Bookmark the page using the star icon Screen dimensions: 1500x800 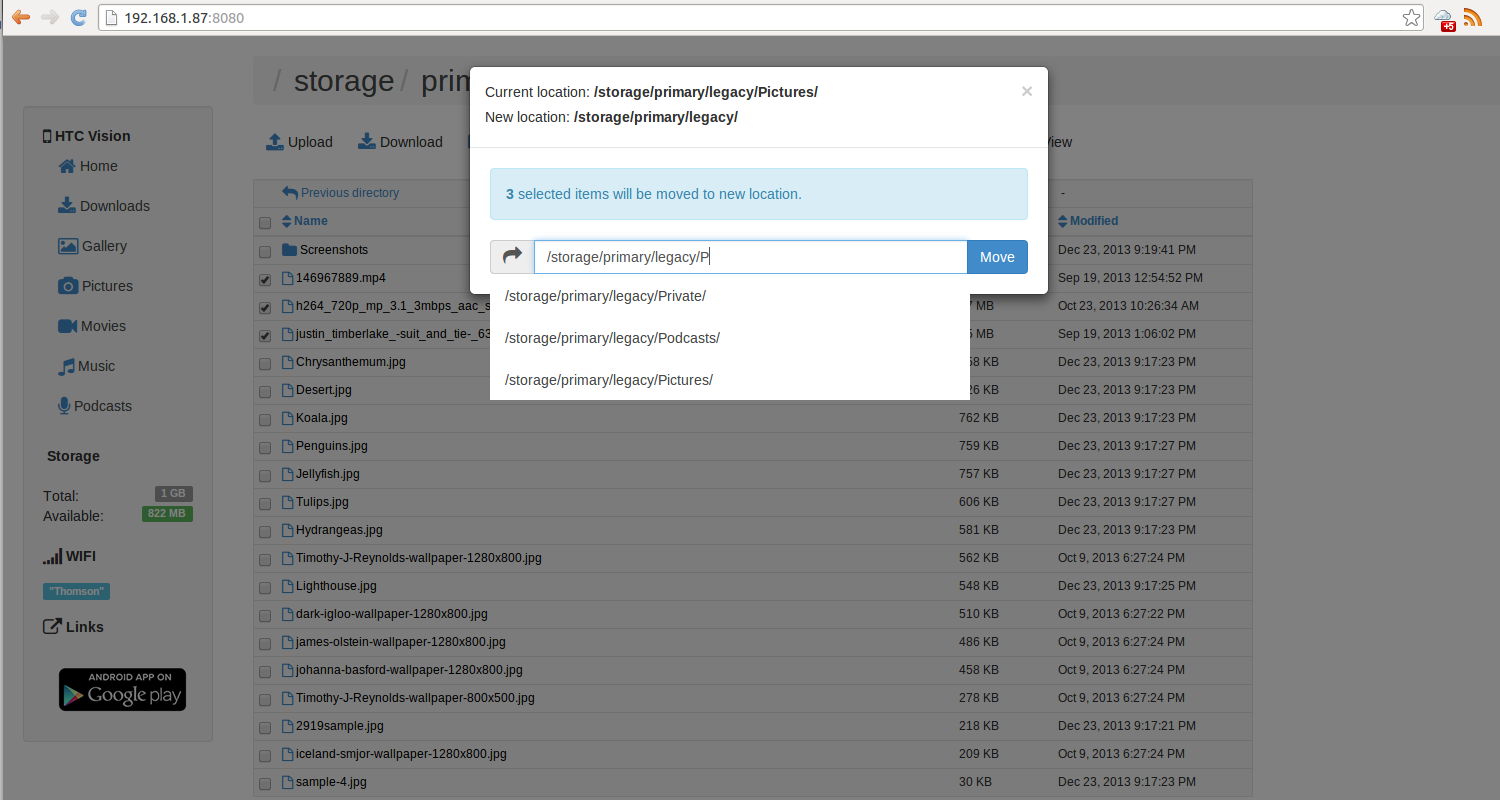pyautogui.click(x=1411, y=18)
